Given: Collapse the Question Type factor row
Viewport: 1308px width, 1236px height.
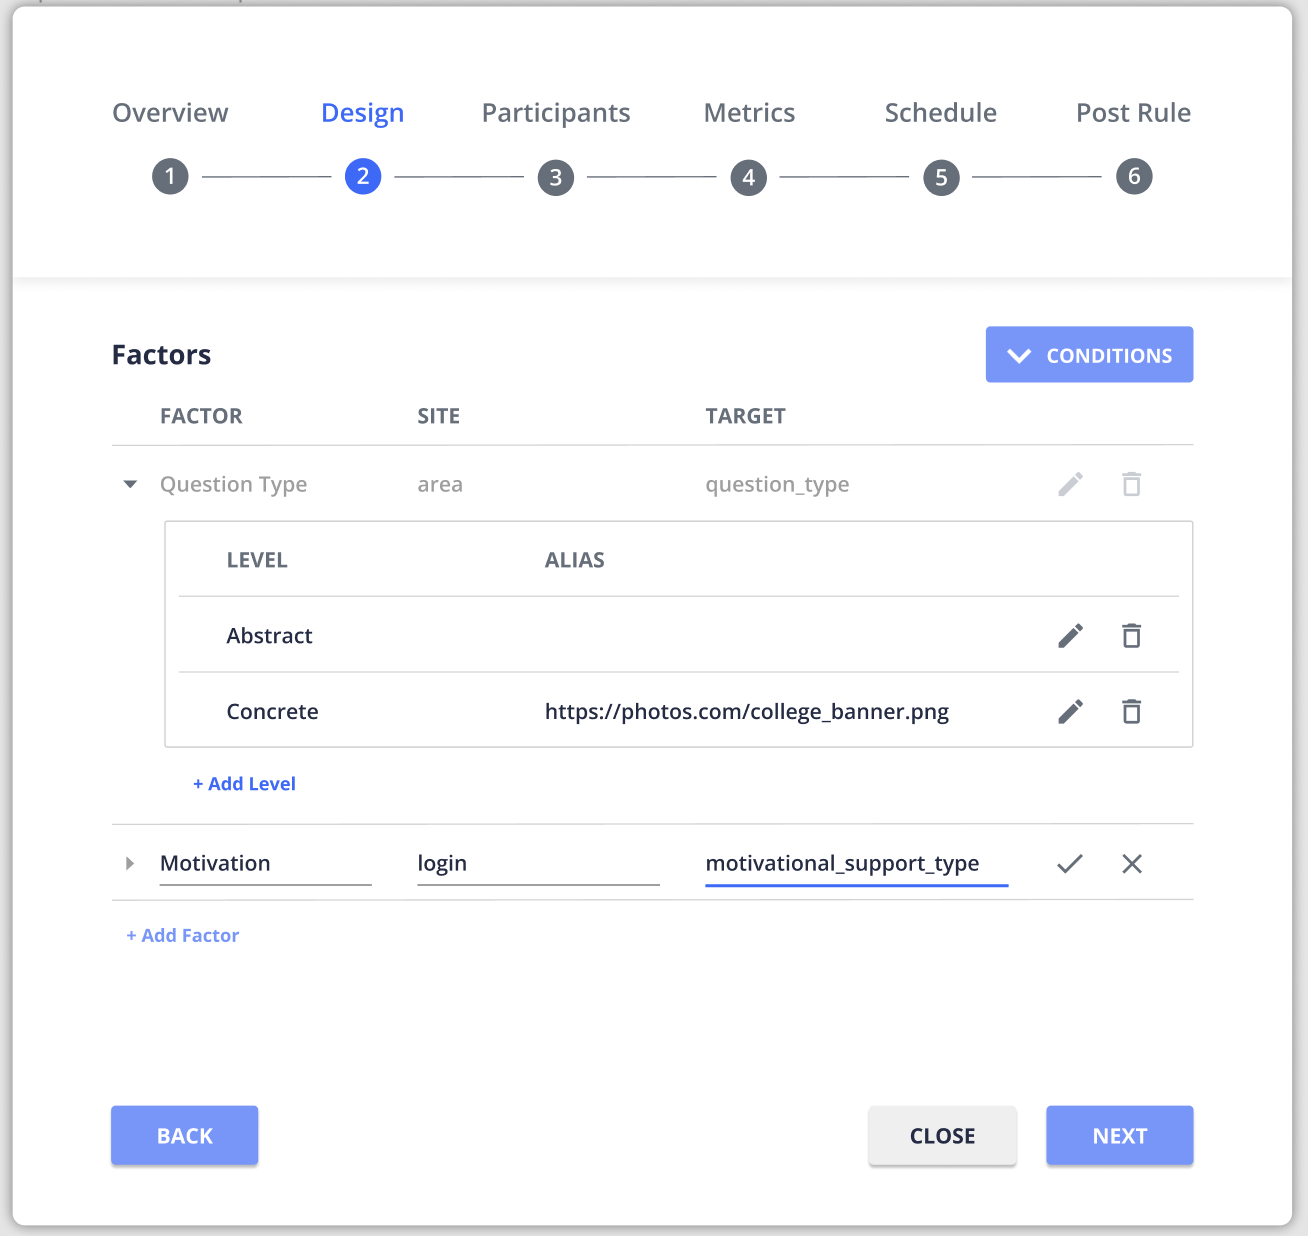Looking at the screenshot, I should tap(130, 485).
